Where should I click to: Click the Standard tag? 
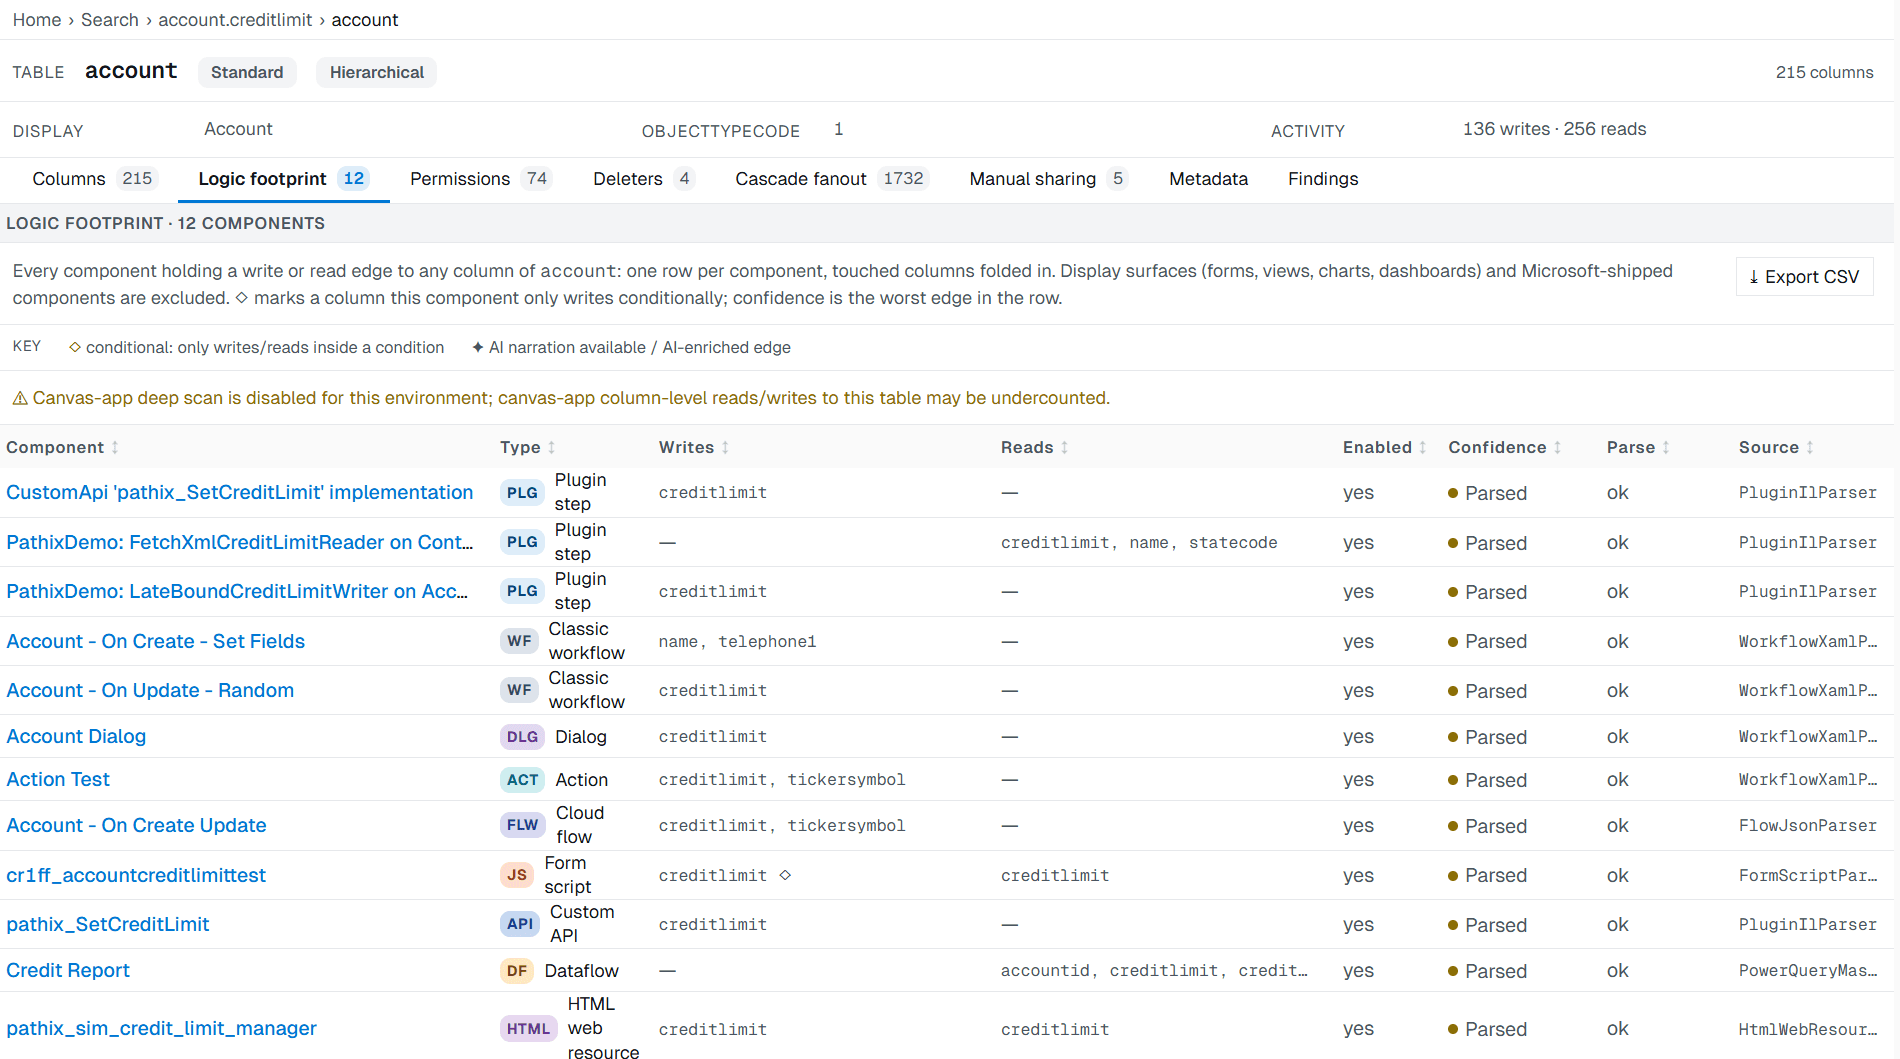247,72
